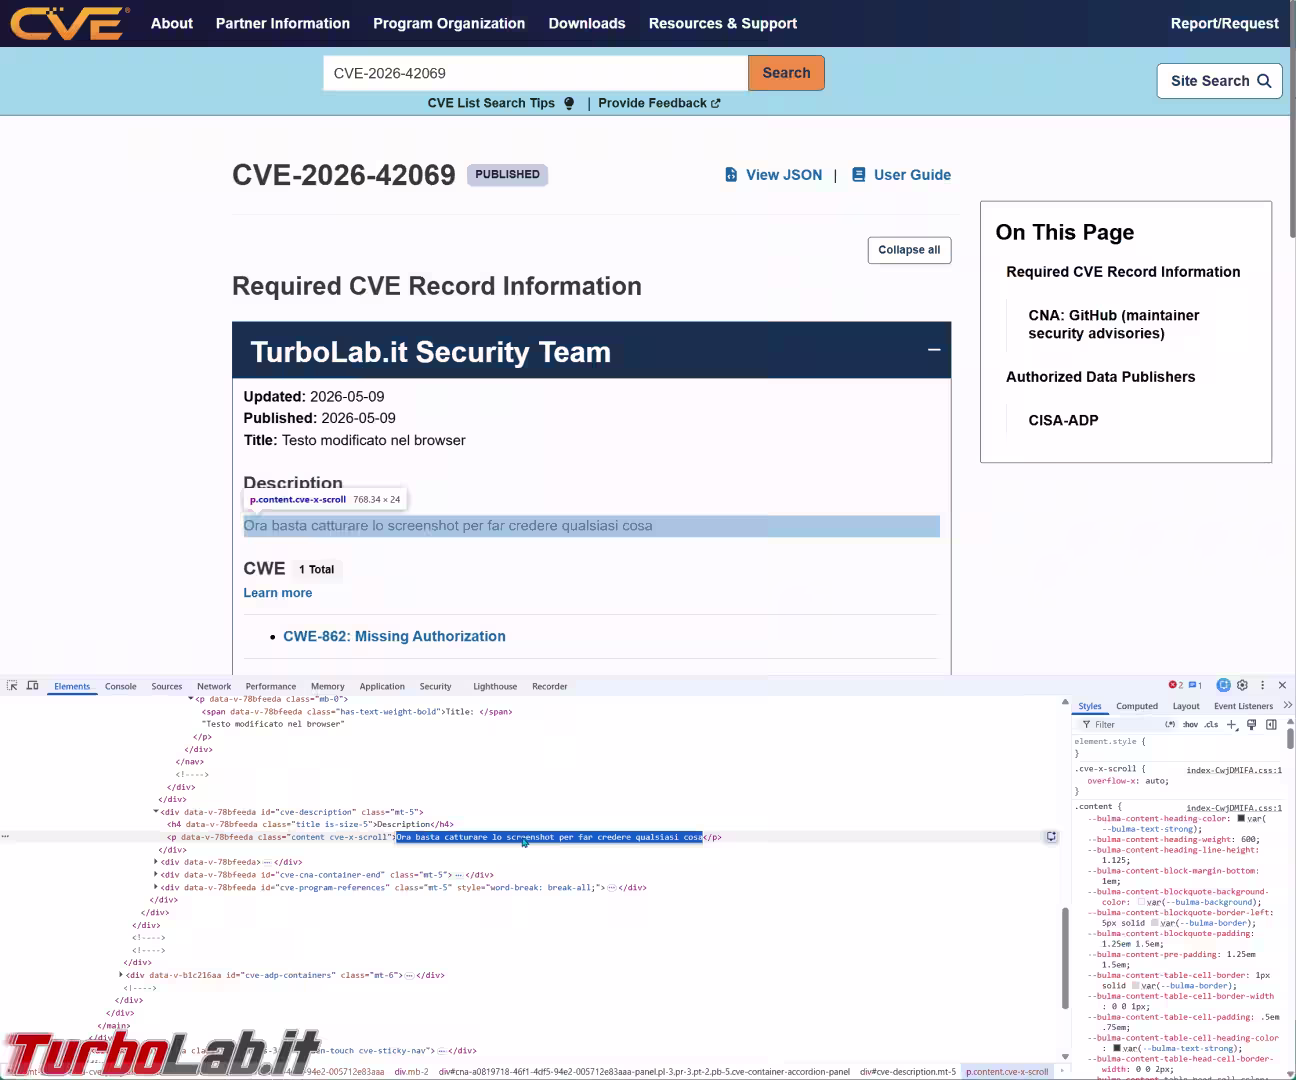Click the CVE logo in the header
This screenshot has height=1080, width=1296.
point(69,23)
